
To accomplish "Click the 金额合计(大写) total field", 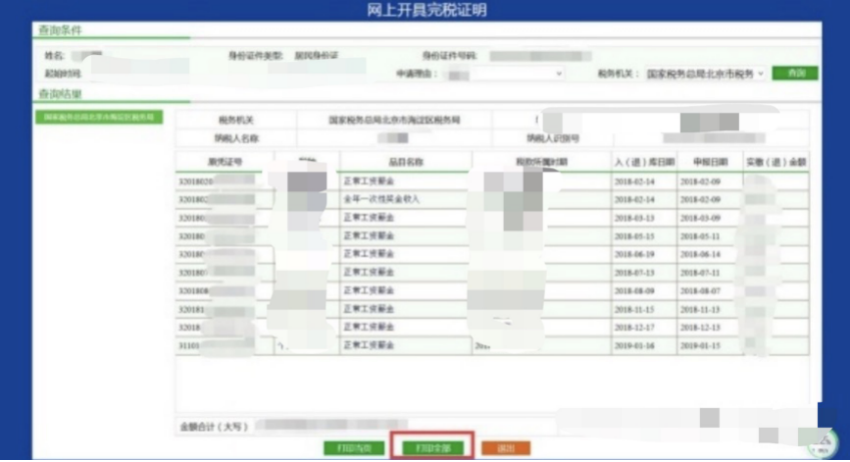I will click(x=330, y=424).
